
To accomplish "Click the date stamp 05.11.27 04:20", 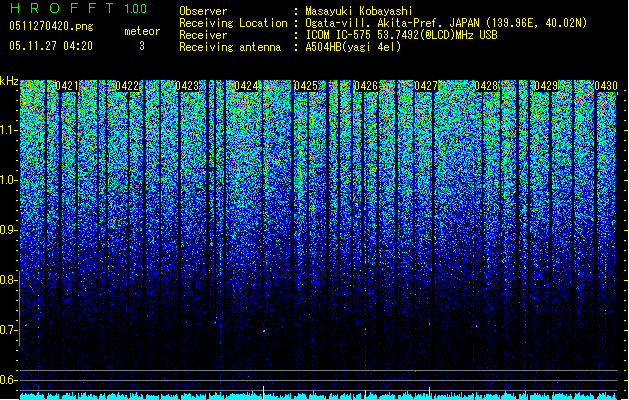I will (51, 46).
